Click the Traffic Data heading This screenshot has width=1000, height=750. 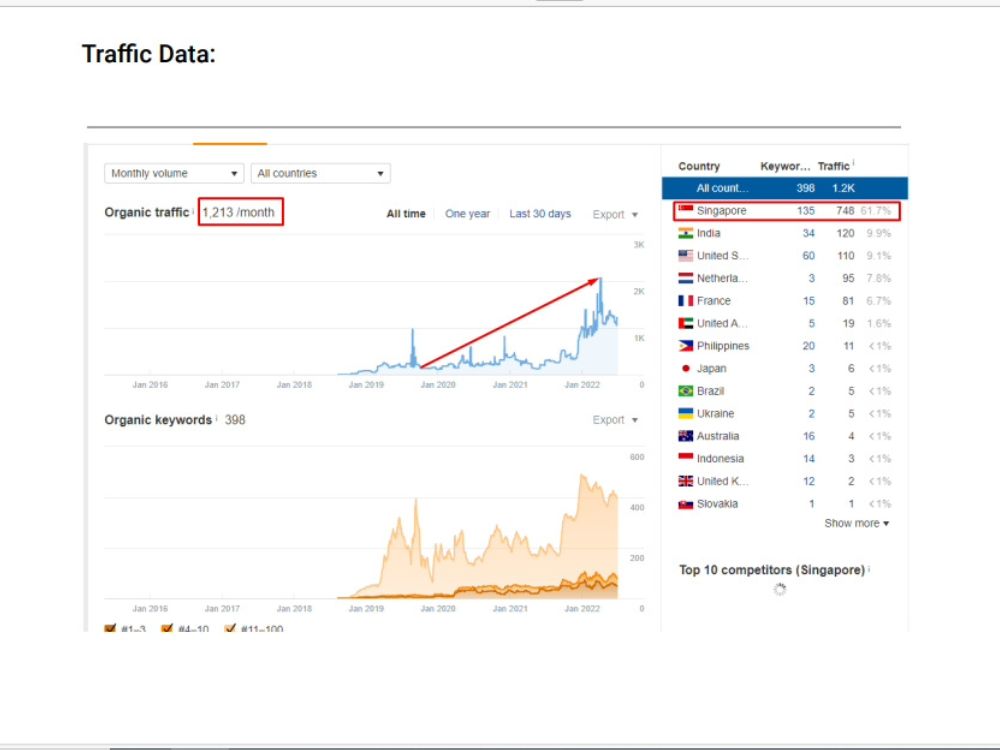click(149, 54)
